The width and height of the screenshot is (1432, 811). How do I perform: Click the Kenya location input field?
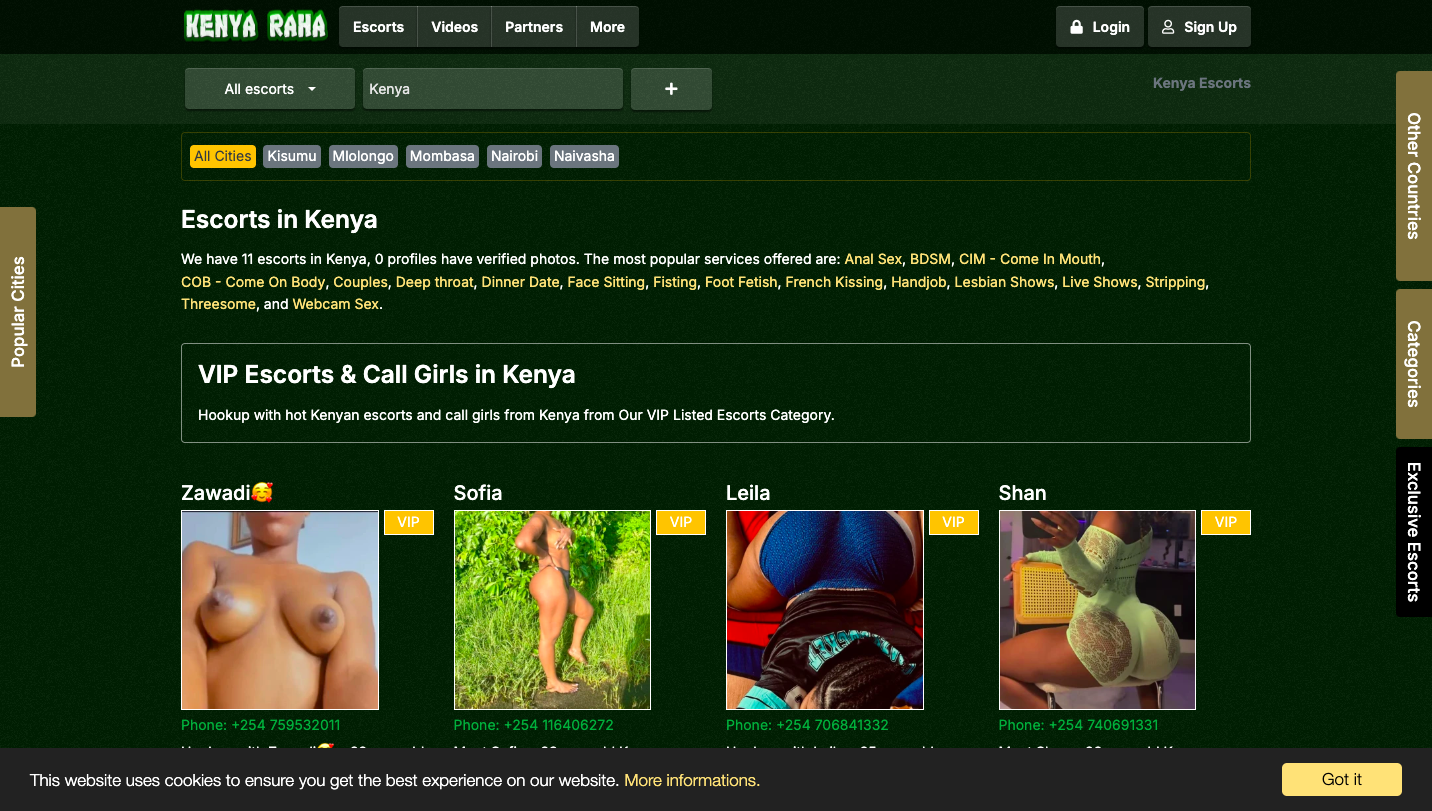tap(492, 89)
